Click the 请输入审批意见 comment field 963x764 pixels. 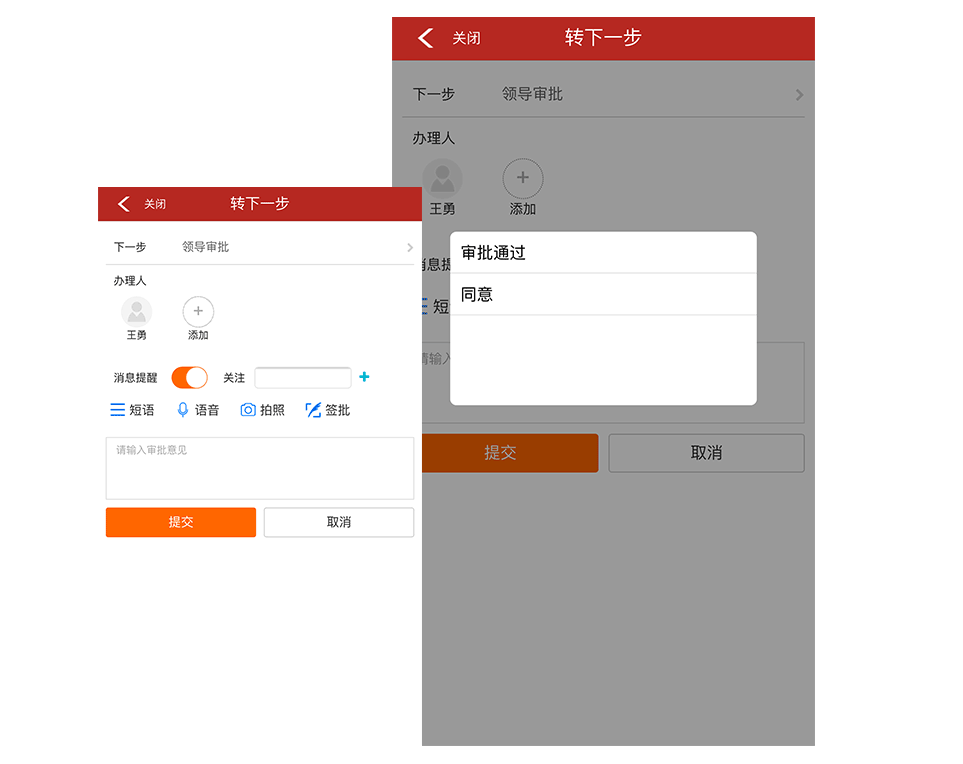[260, 468]
